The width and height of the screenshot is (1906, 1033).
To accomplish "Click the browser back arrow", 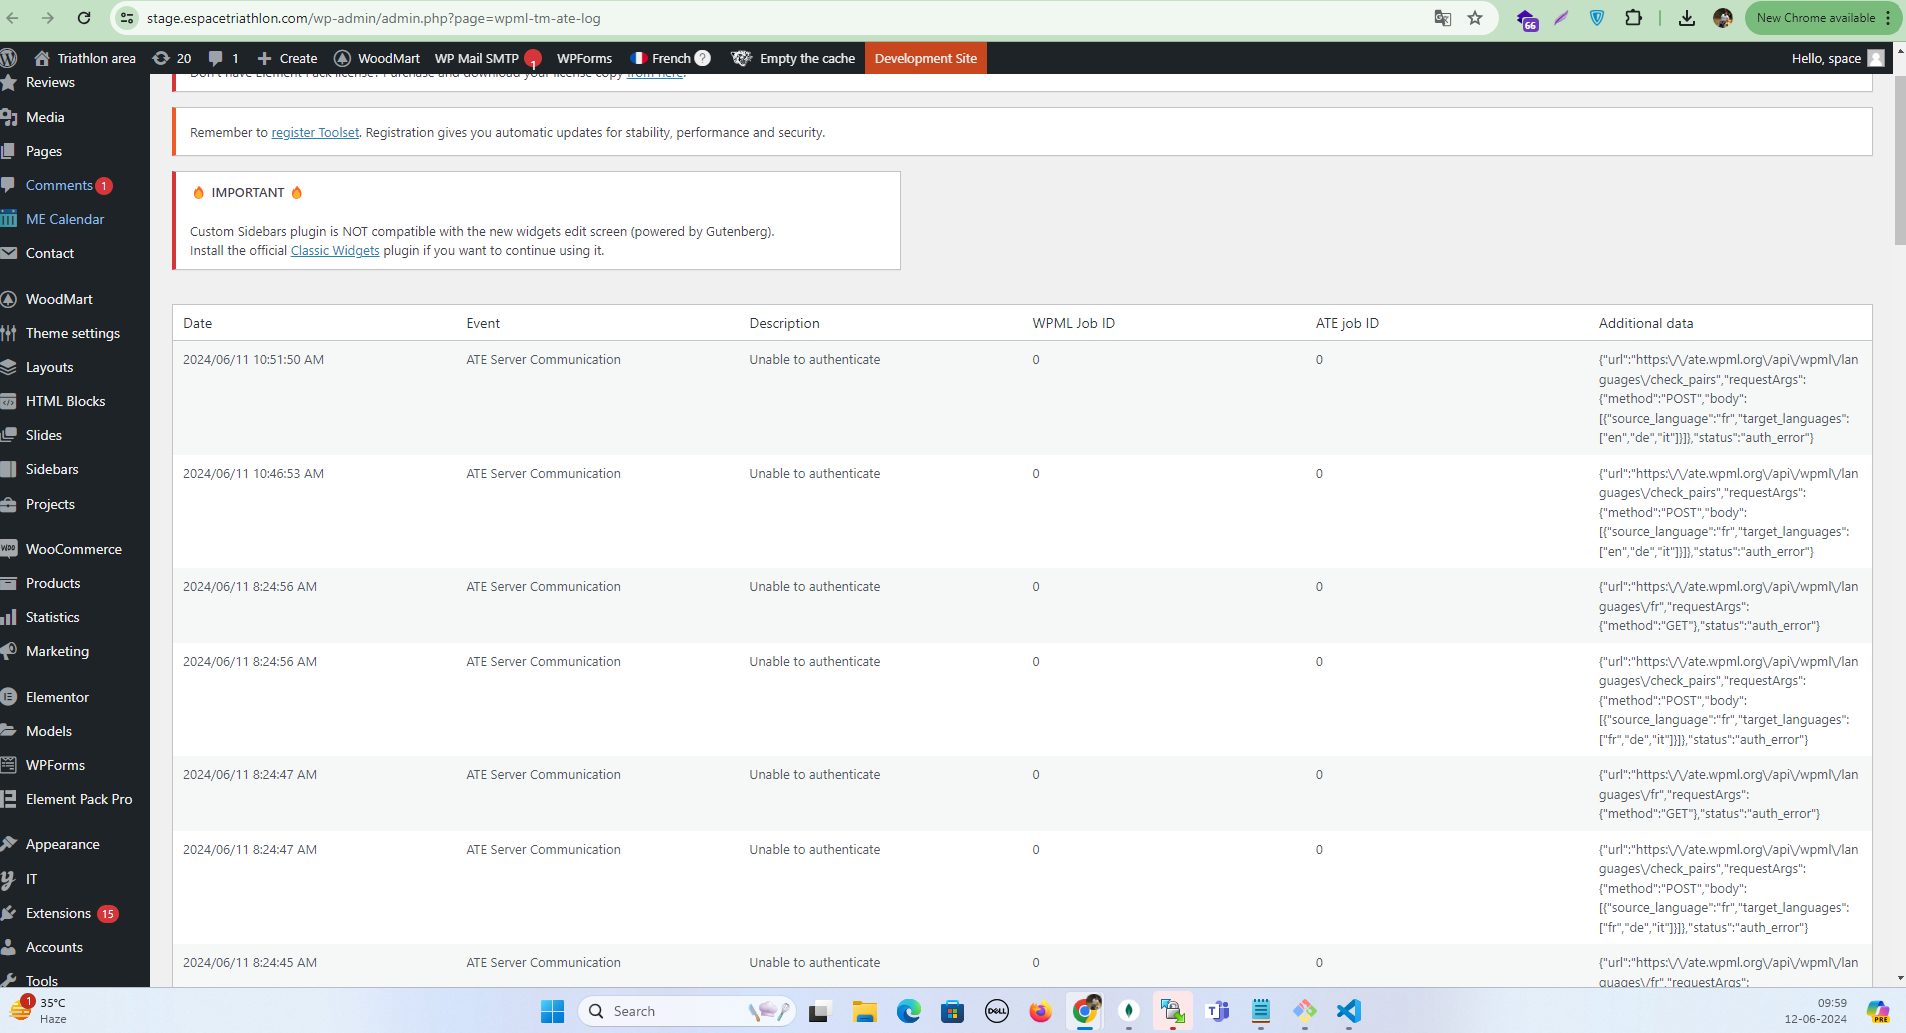I will point(13,18).
